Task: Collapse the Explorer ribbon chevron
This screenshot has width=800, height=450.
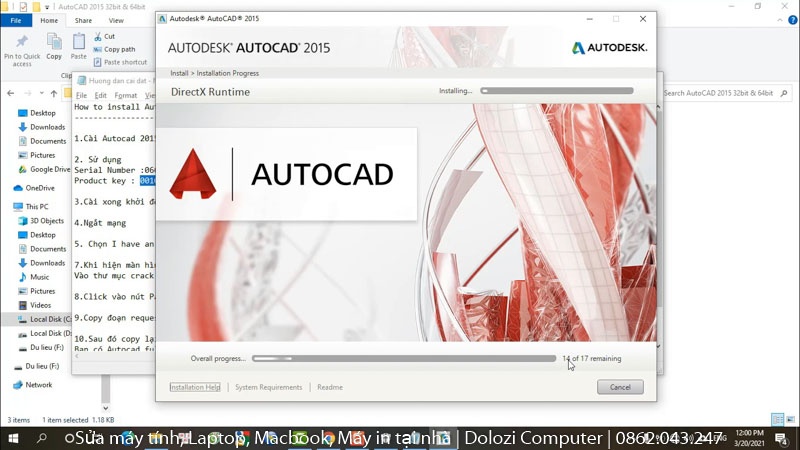Action: pyautogui.click(x=780, y=20)
